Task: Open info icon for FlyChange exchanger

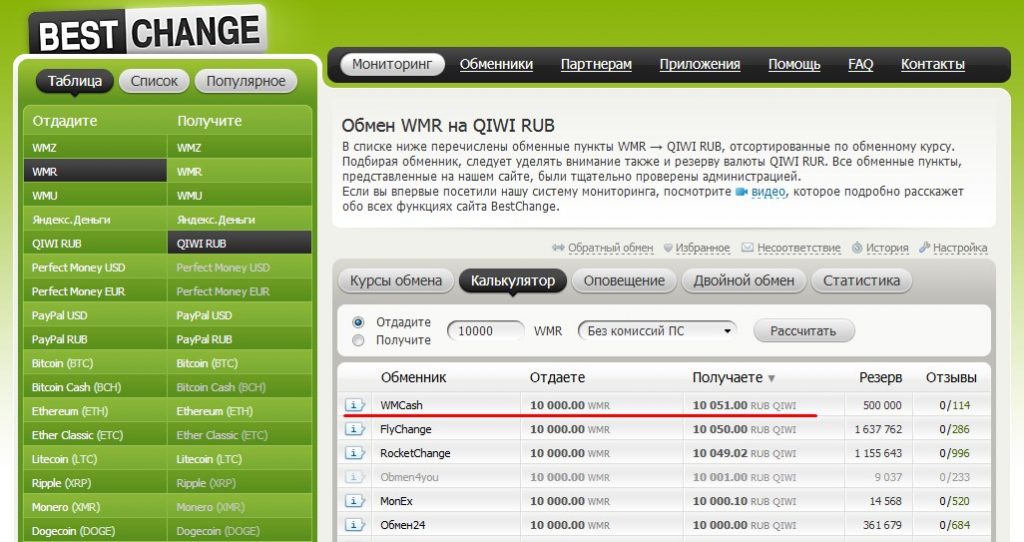Action: click(355, 429)
